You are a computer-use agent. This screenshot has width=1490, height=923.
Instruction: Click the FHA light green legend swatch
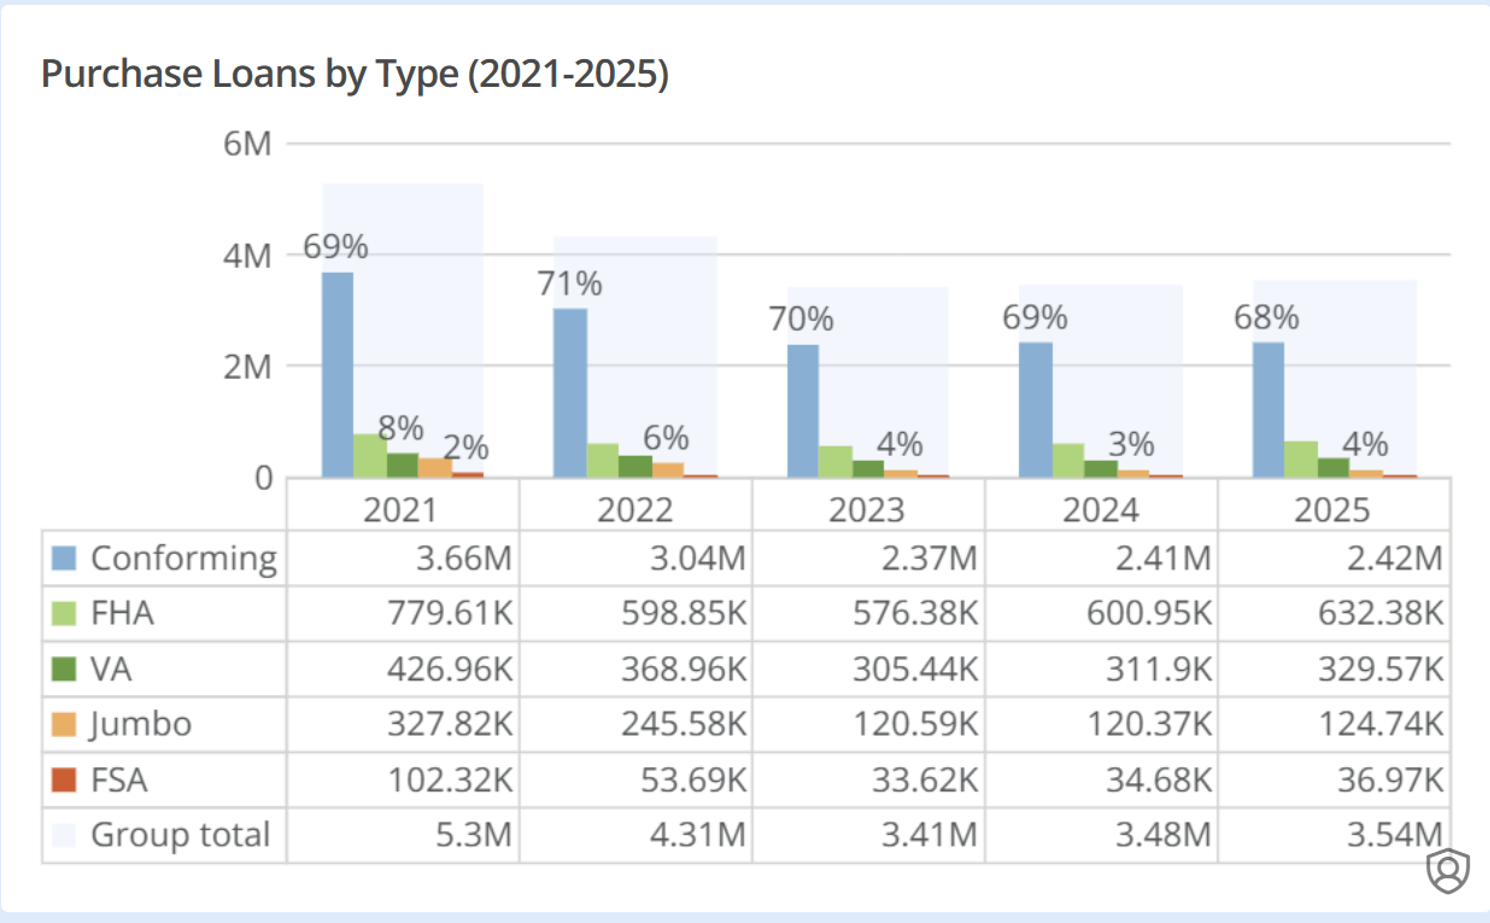point(64,613)
